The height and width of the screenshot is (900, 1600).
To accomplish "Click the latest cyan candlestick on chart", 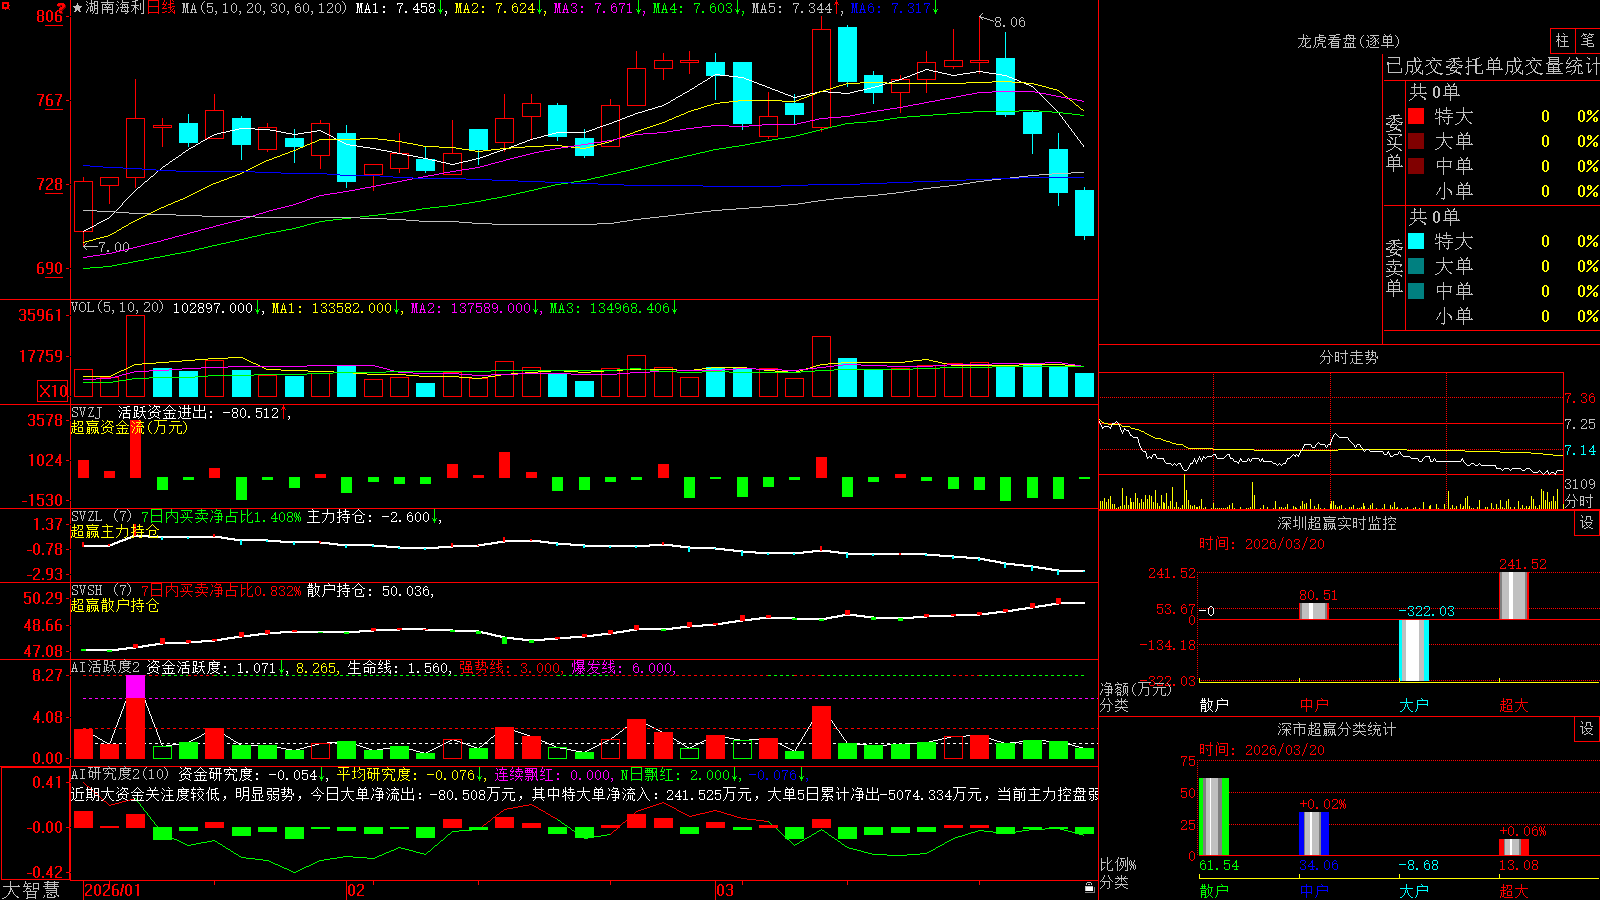I will (x=1084, y=213).
